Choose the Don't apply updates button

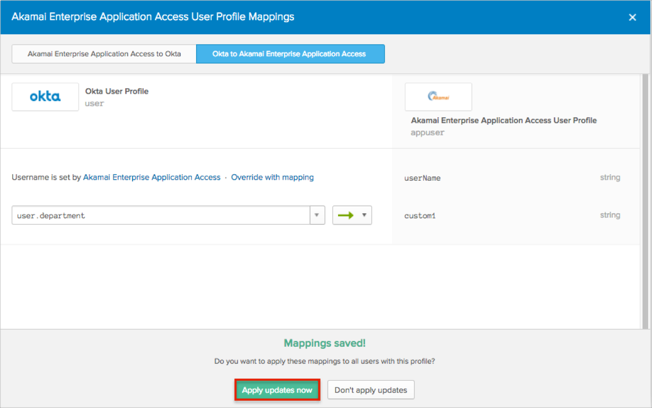coord(370,390)
